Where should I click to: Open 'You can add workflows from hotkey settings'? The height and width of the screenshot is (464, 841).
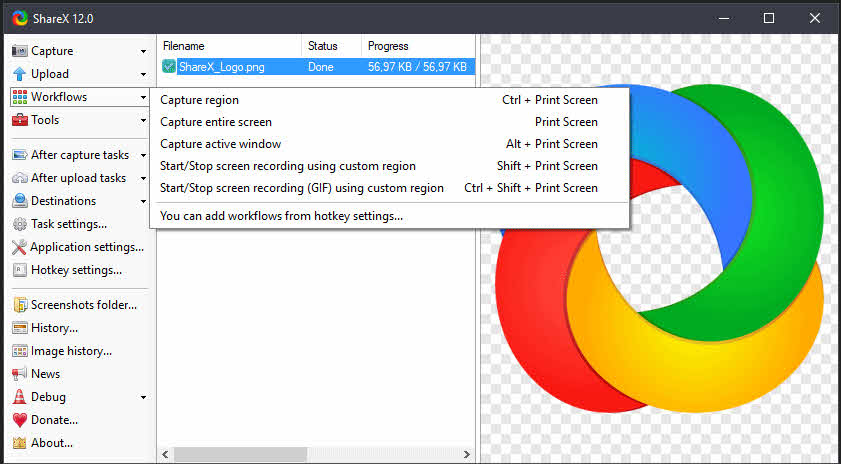point(389,217)
